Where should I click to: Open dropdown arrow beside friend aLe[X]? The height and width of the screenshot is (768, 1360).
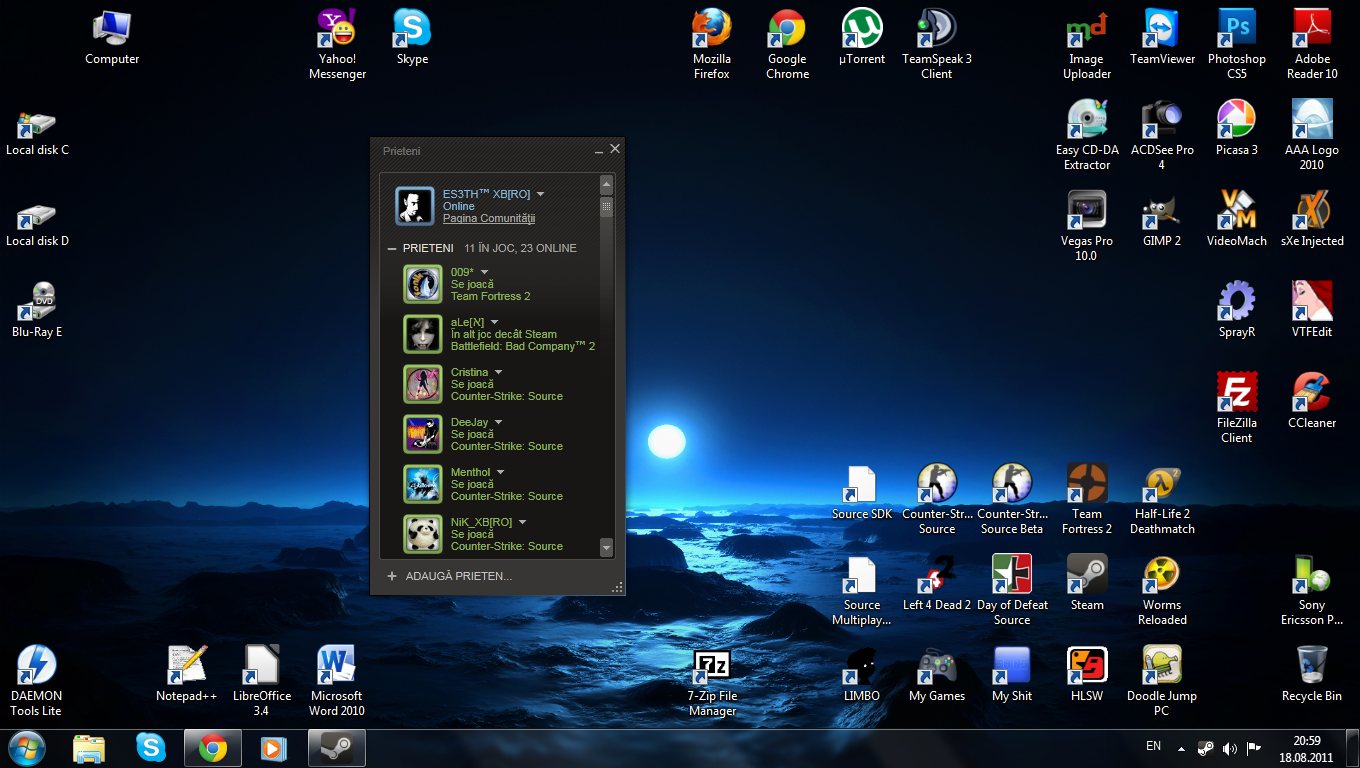pos(494,322)
